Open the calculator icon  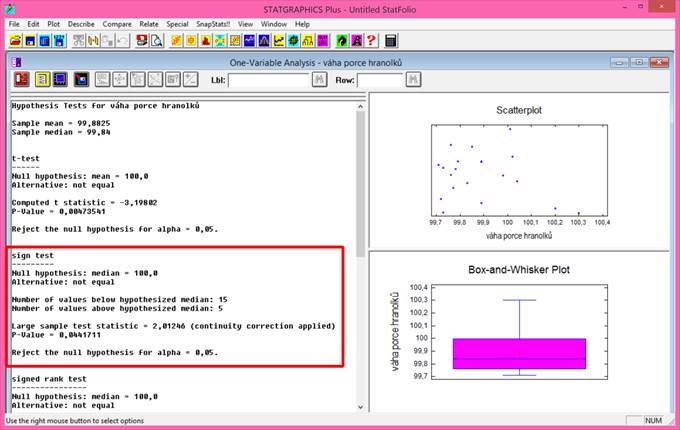pos(391,41)
